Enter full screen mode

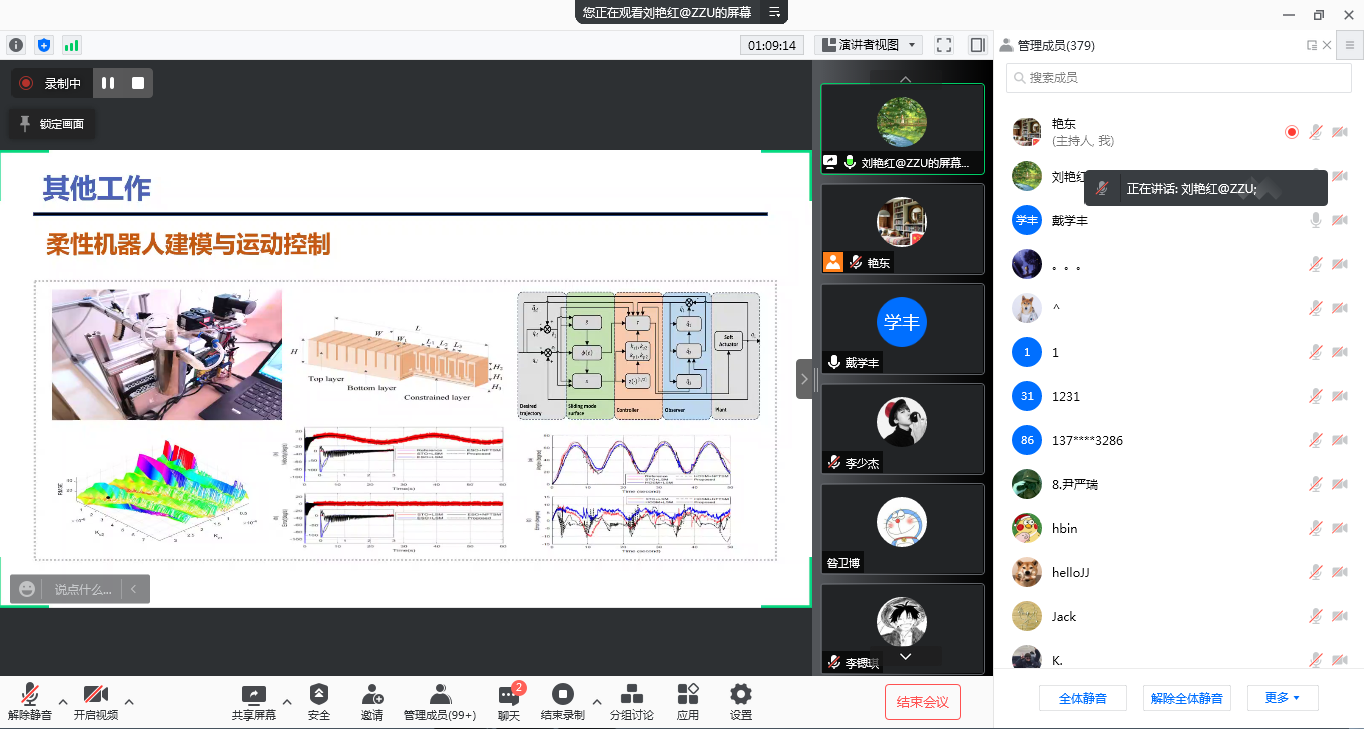(x=943, y=45)
